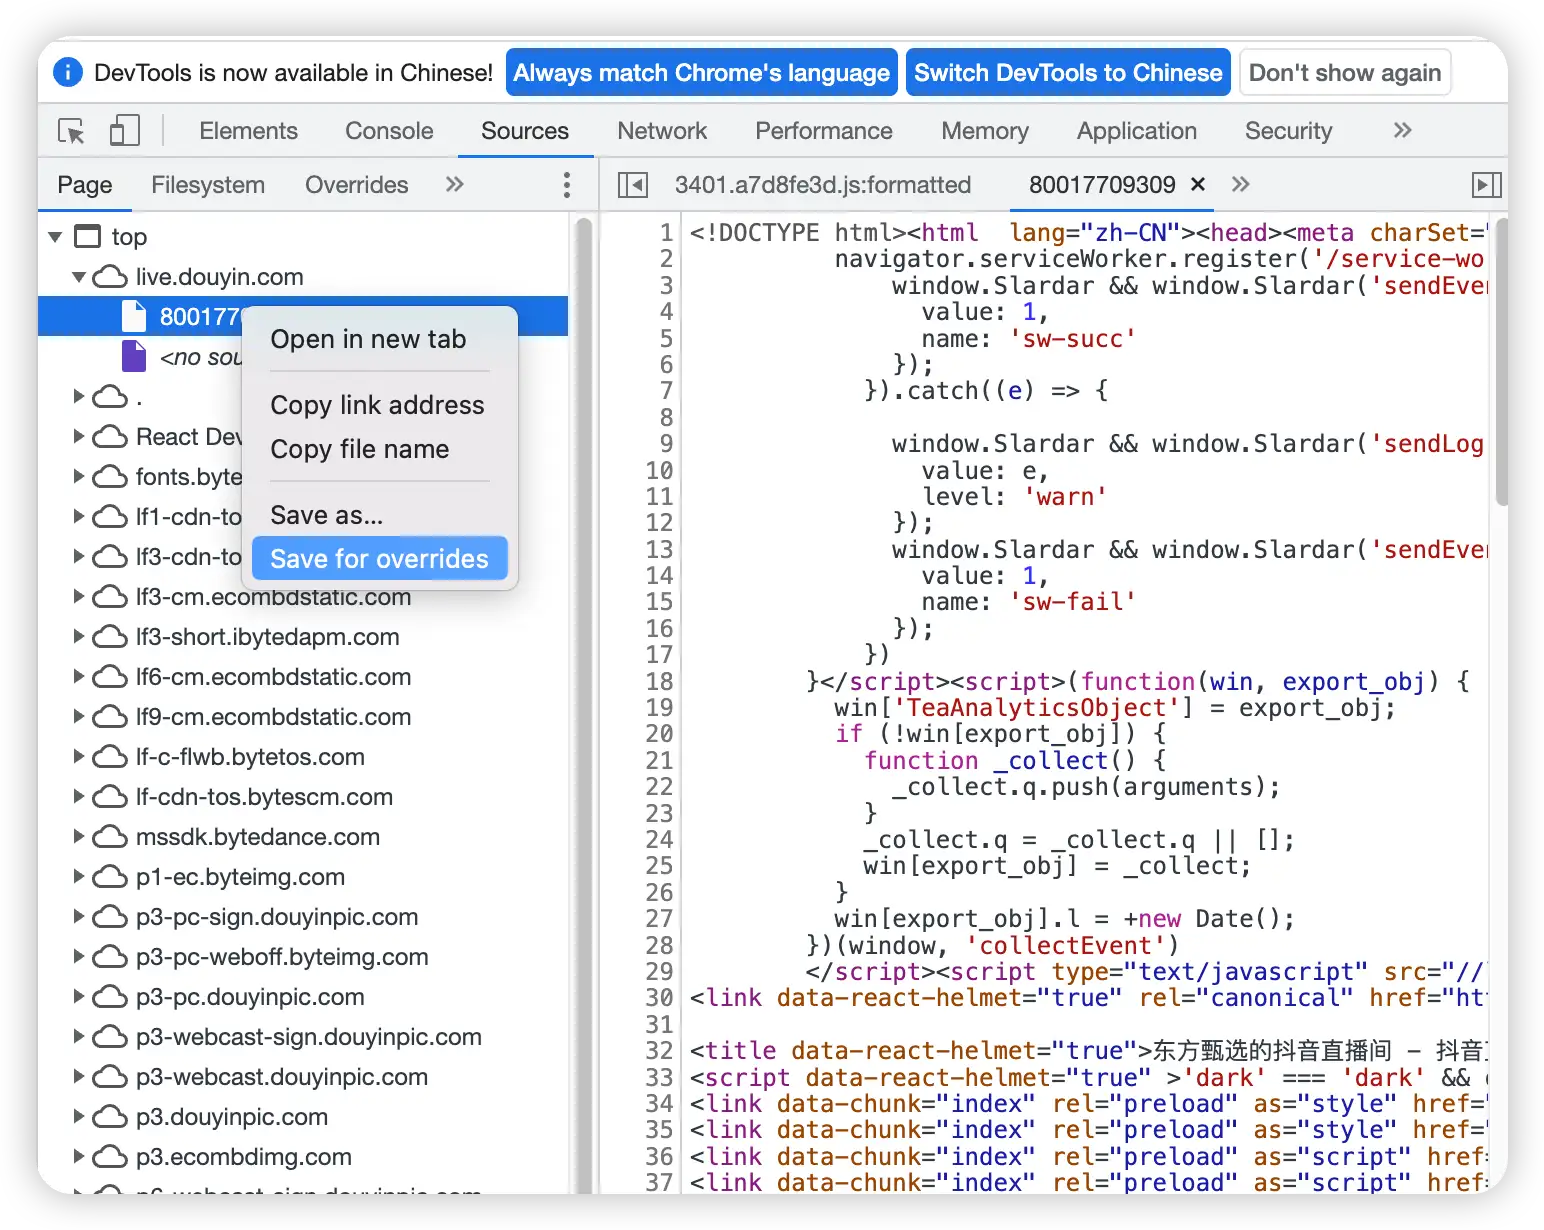1544x1230 pixels.
Task: Click line number 32 in the gutter
Action: coord(659,1050)
